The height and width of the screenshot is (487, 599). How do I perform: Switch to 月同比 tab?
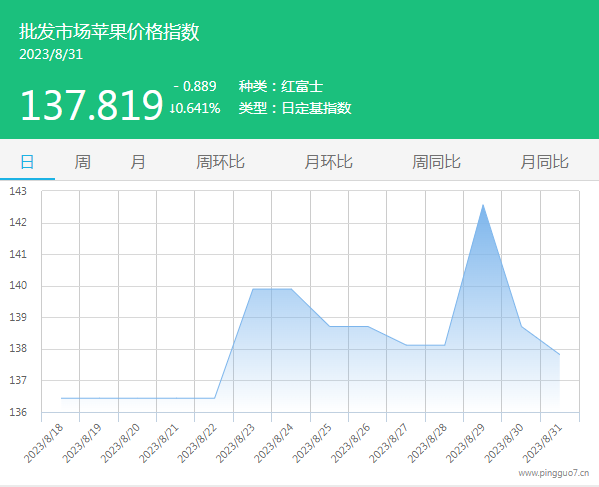click(x=544, y=162)
